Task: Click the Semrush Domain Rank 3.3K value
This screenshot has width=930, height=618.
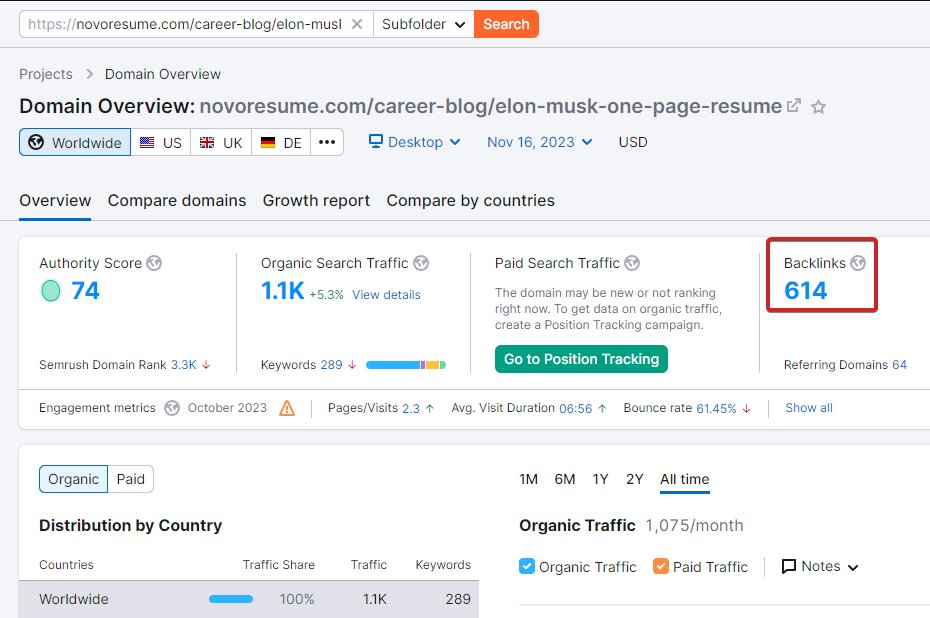Action: [184, 365]
